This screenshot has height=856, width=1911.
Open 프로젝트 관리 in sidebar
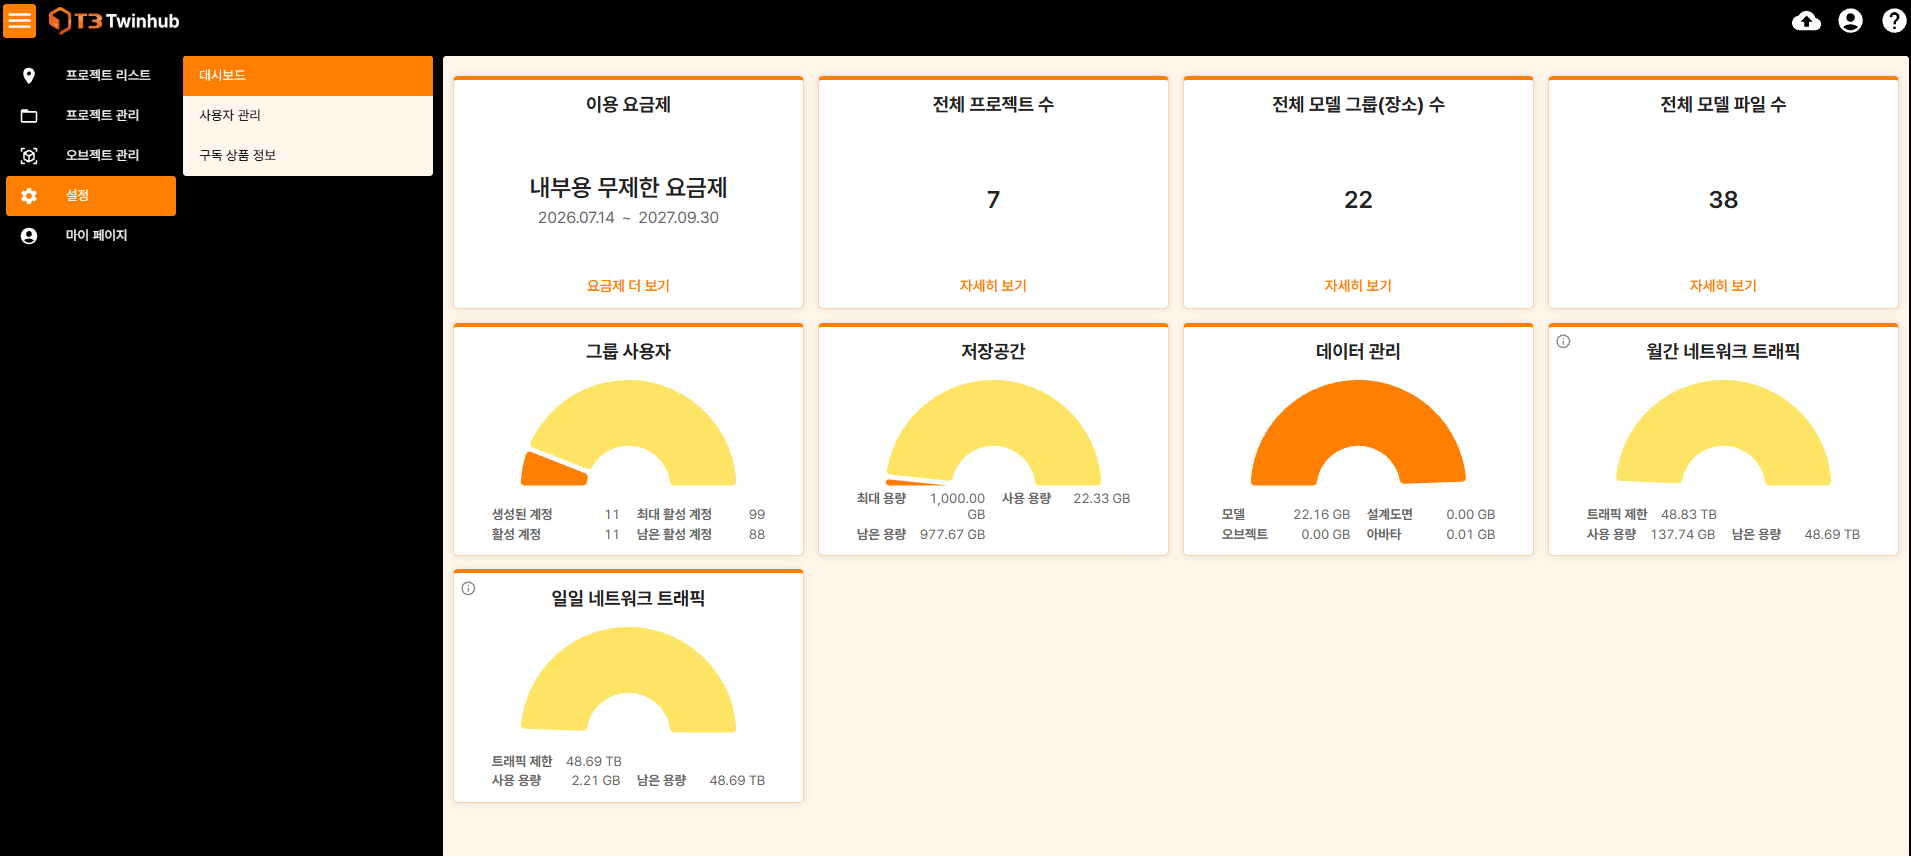point(91,116)
